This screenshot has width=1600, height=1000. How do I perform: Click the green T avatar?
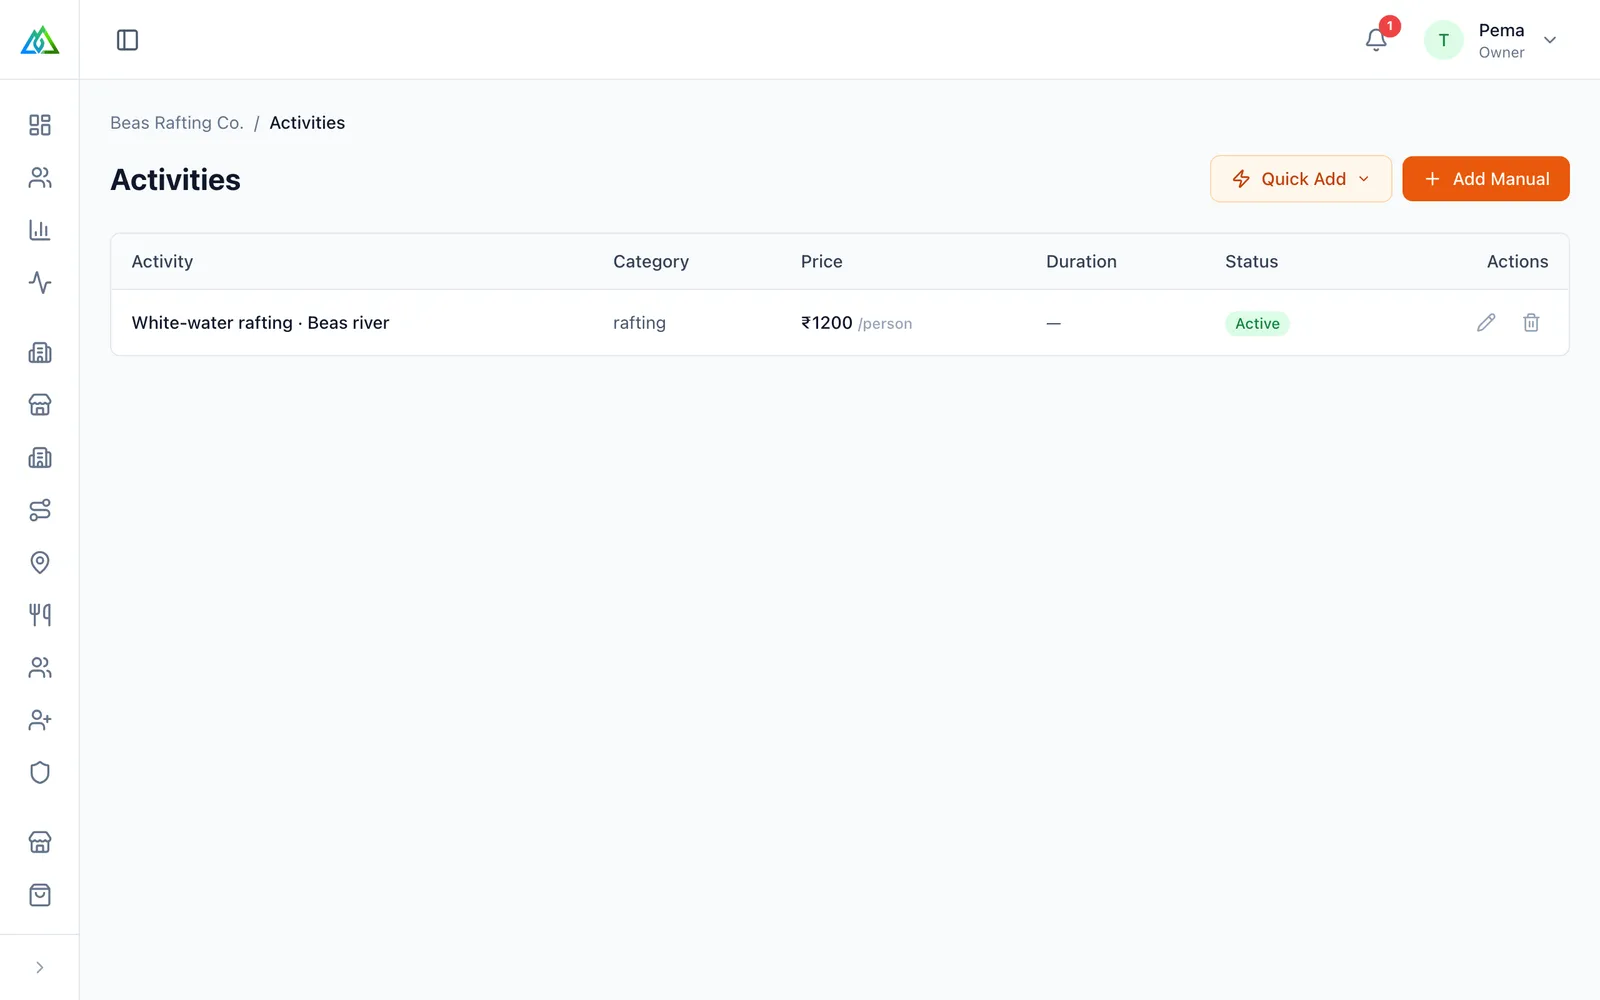1443,40
